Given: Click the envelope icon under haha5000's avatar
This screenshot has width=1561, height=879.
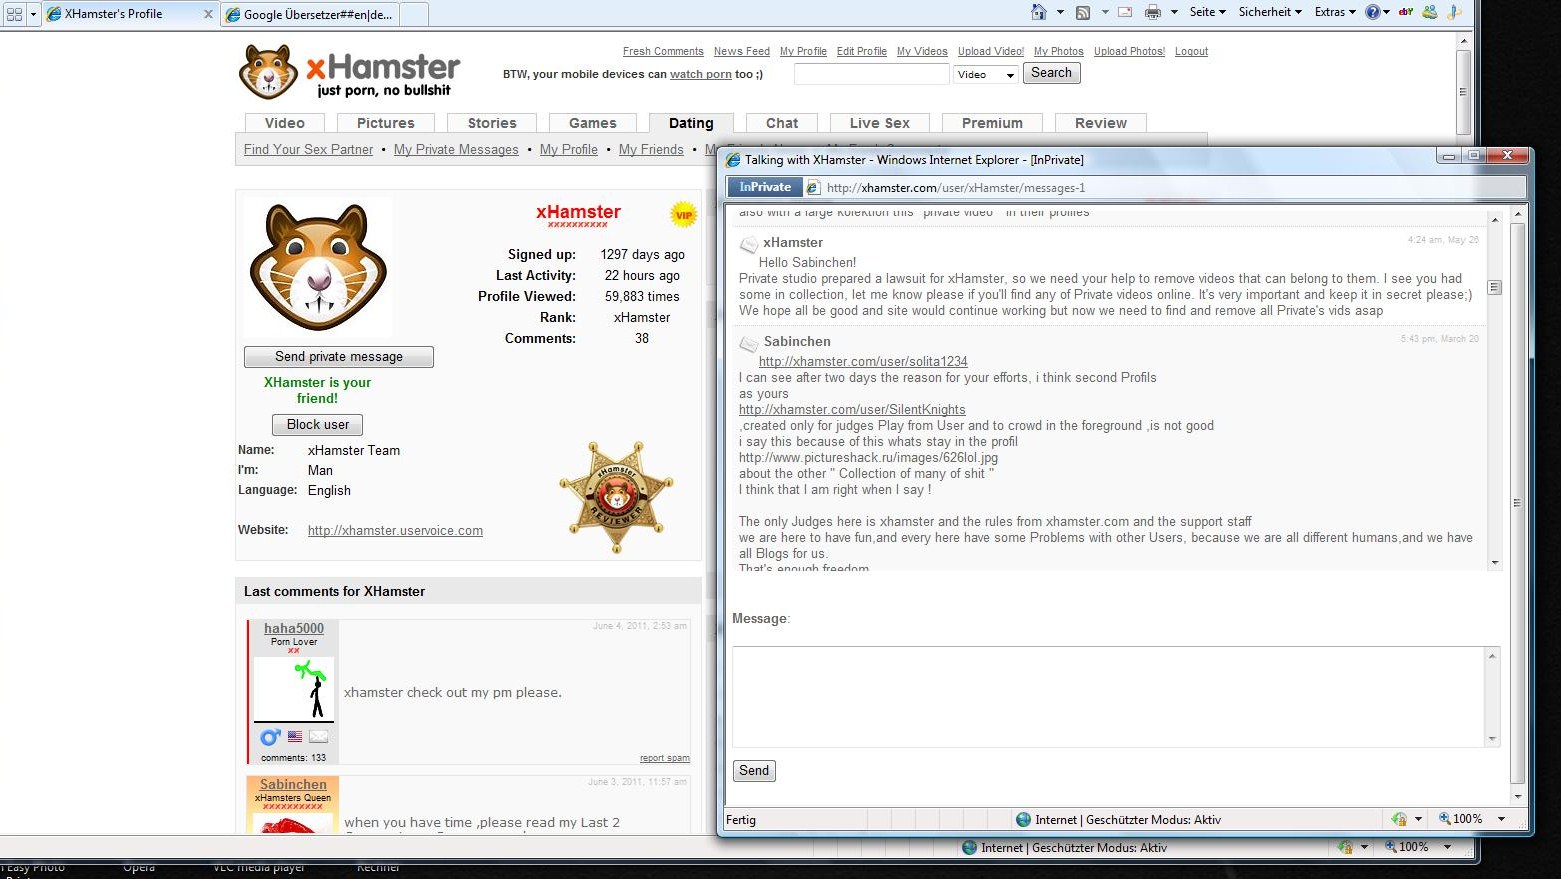Looking at the screenshot, I should 318,737.
